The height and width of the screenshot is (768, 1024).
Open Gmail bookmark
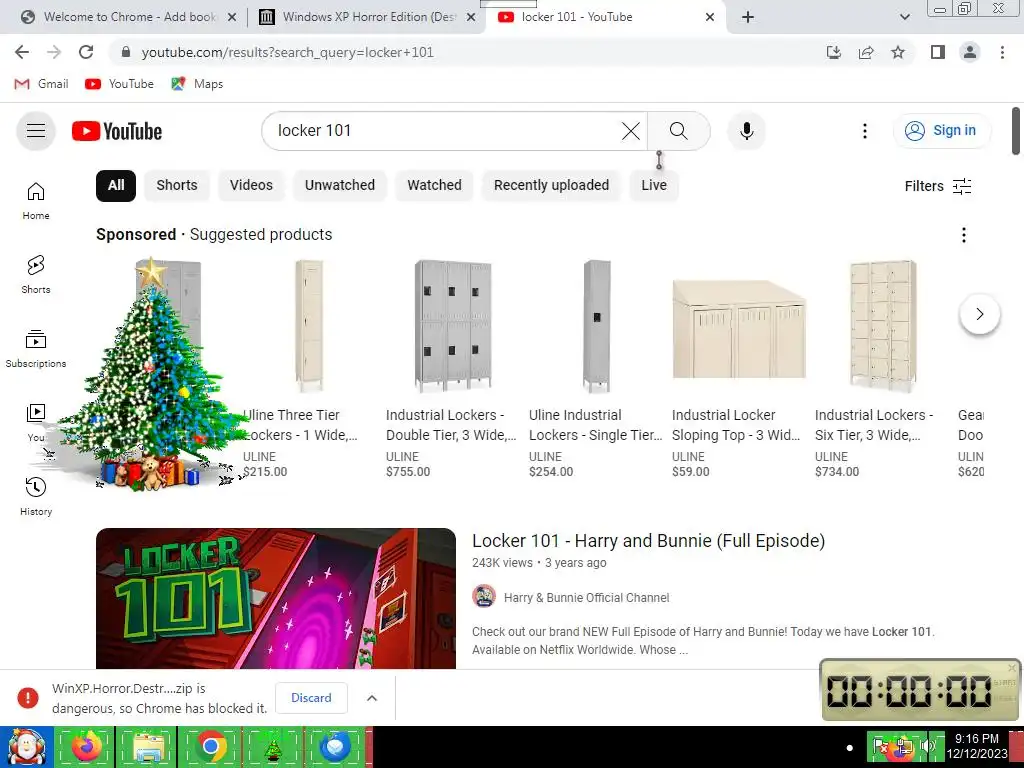pos(41,84)
